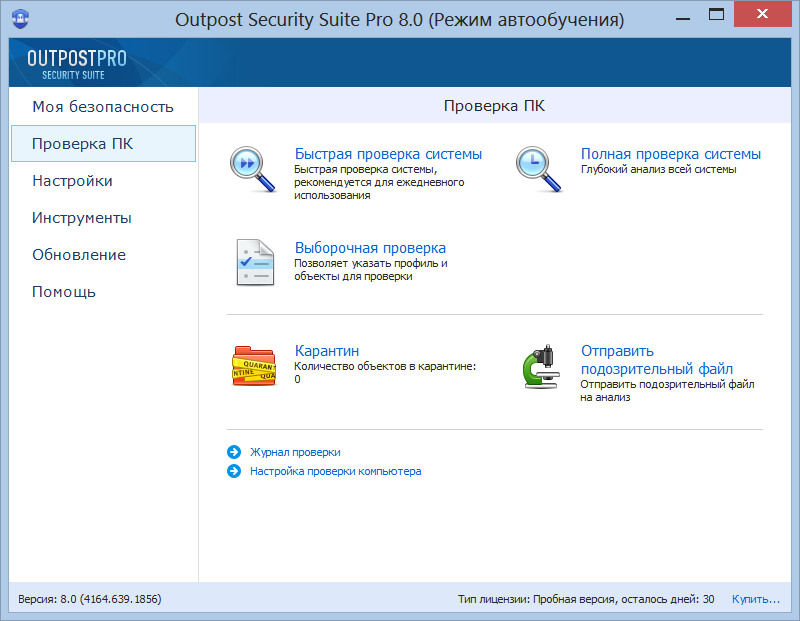
Task: Open Выборочная проверка link
Action: tap(370, 248)
